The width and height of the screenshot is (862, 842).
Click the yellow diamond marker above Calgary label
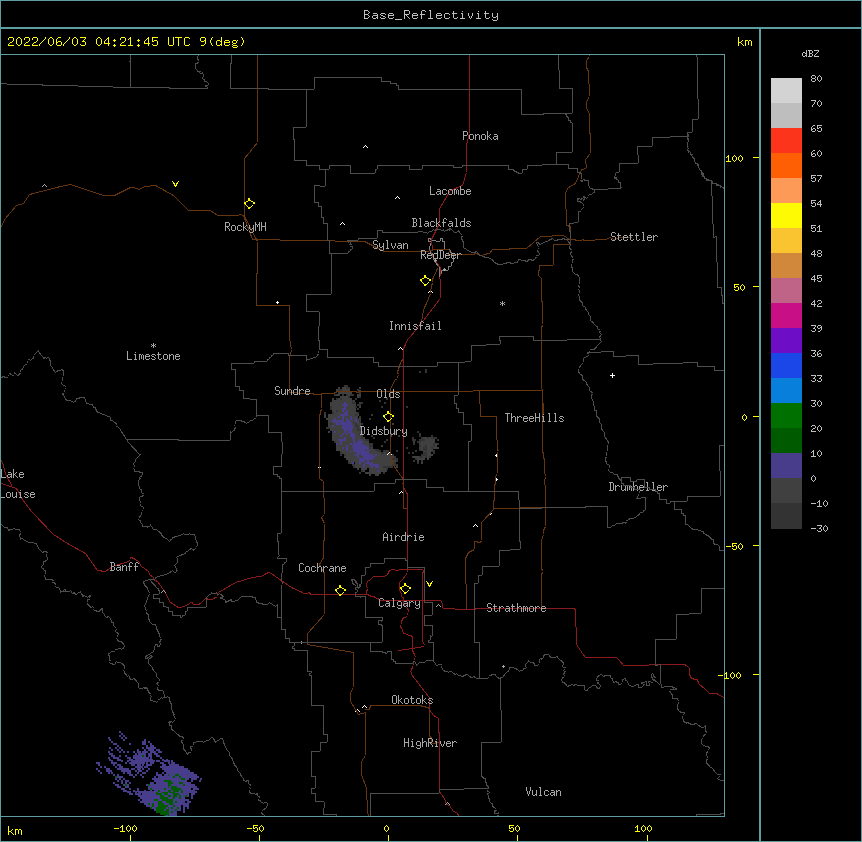[405, 589]
